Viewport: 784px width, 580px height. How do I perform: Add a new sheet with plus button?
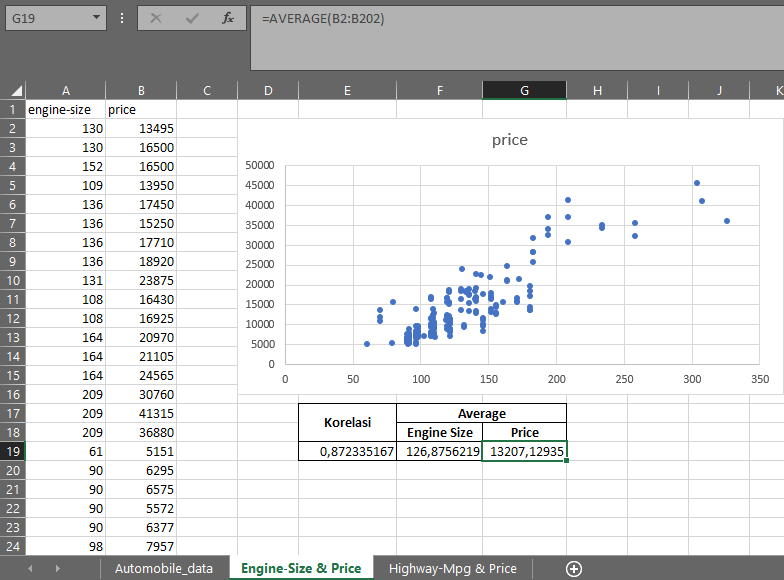click(574, 569)
